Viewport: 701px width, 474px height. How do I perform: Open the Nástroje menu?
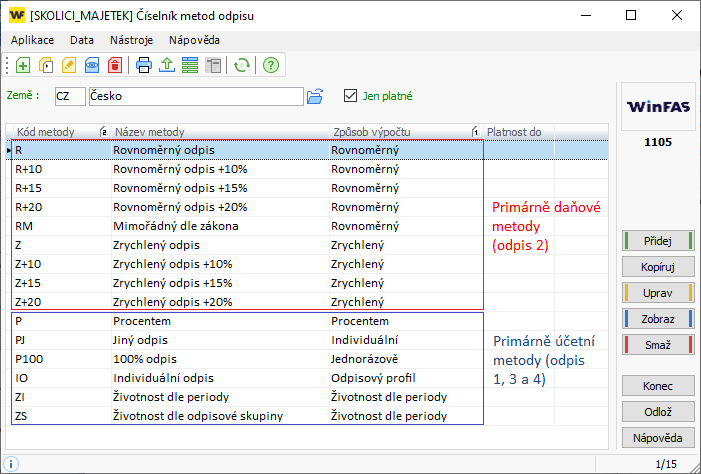point(131,40)
